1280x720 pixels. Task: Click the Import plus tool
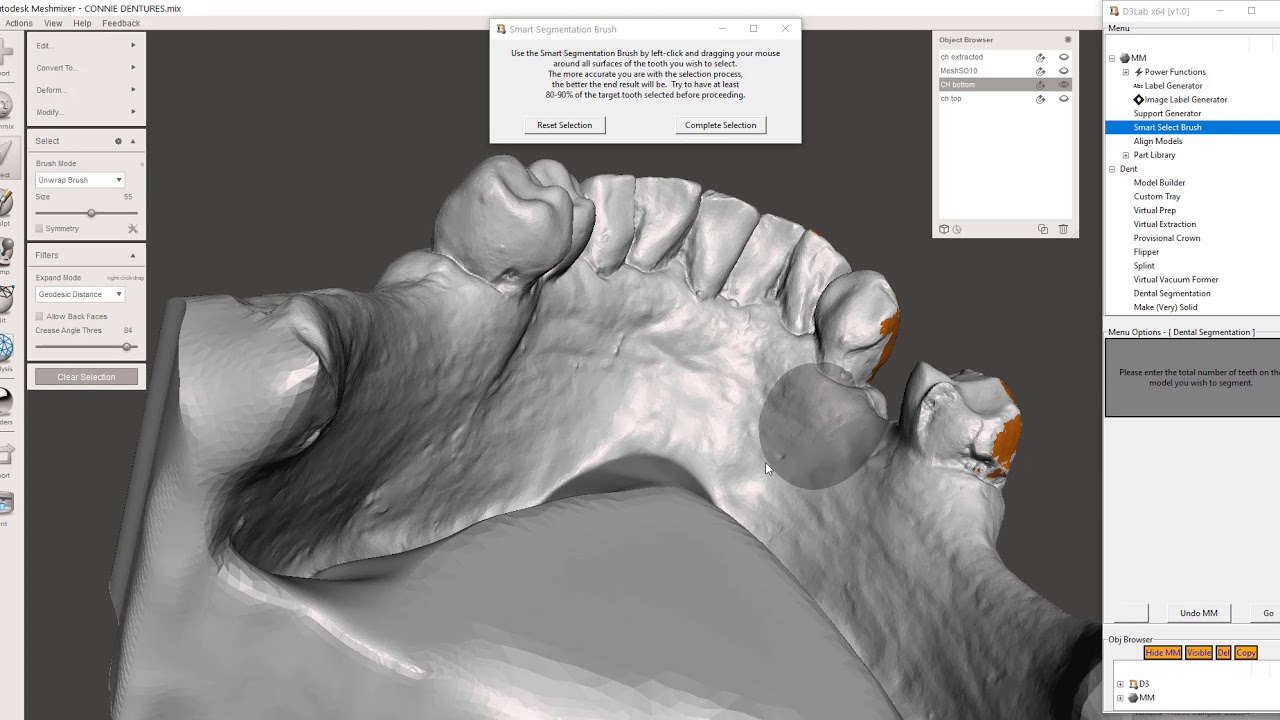[5, 56]
